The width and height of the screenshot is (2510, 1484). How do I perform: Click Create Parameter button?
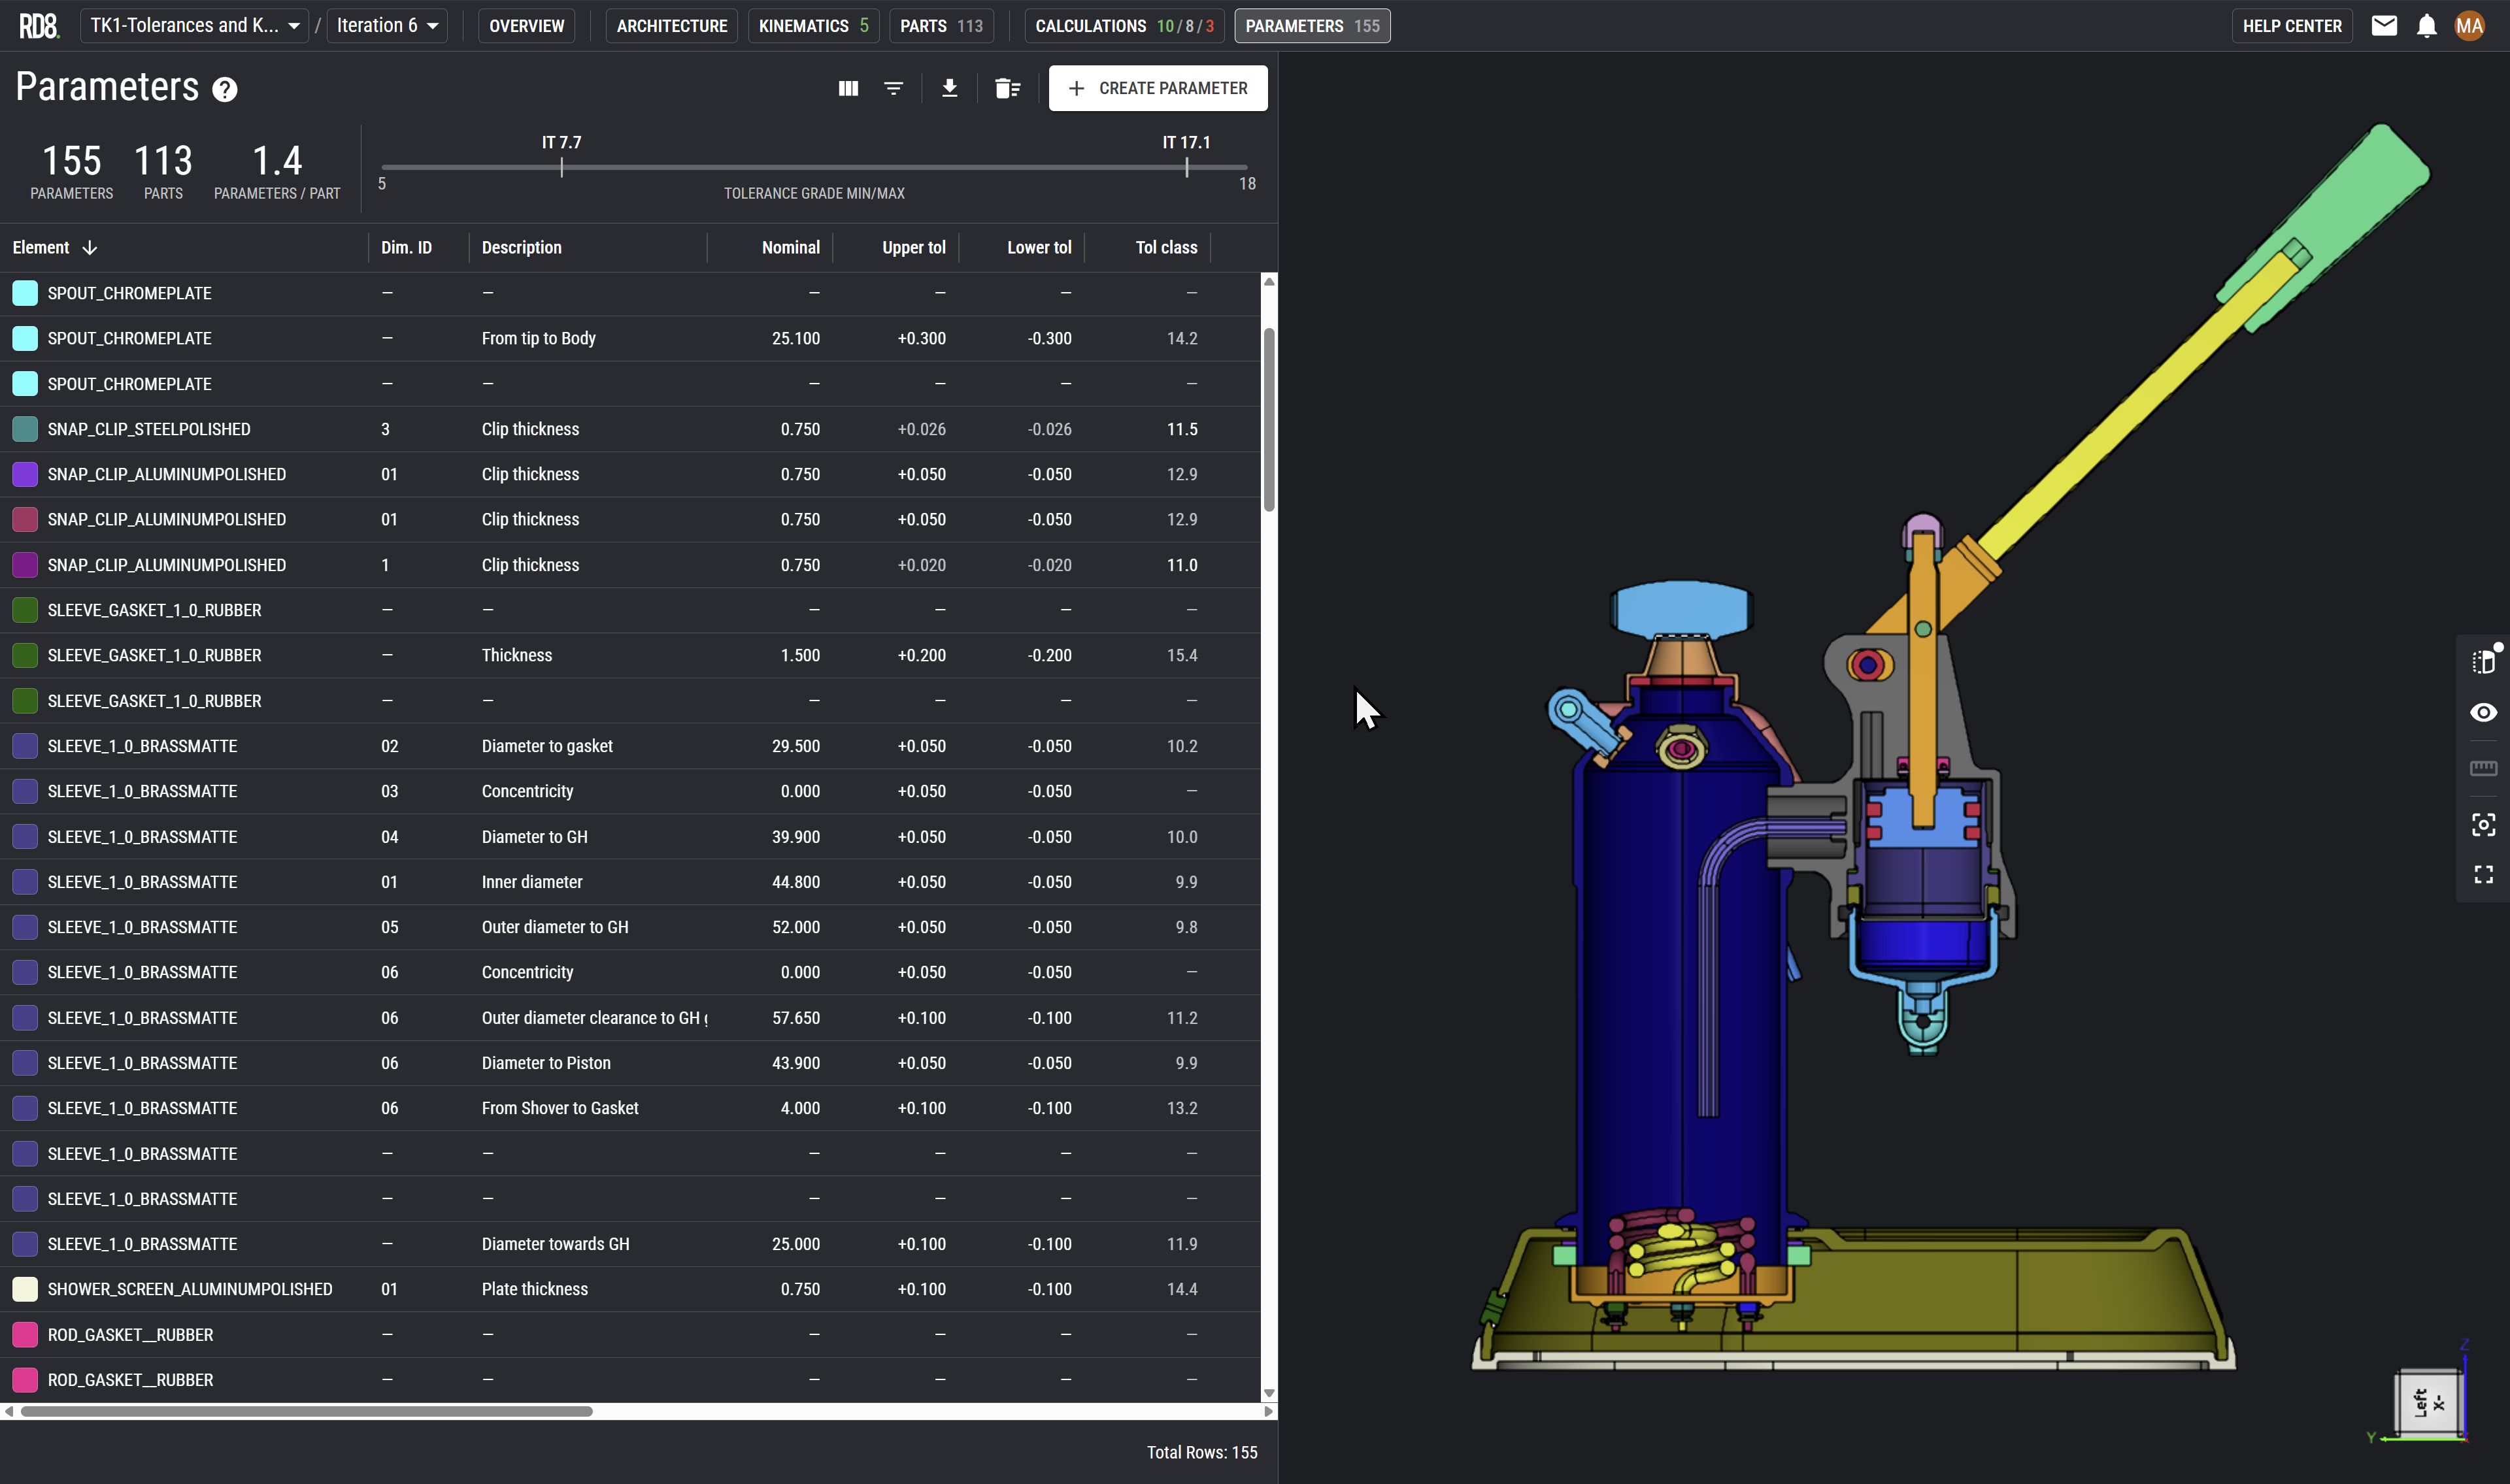[1157, 88]
